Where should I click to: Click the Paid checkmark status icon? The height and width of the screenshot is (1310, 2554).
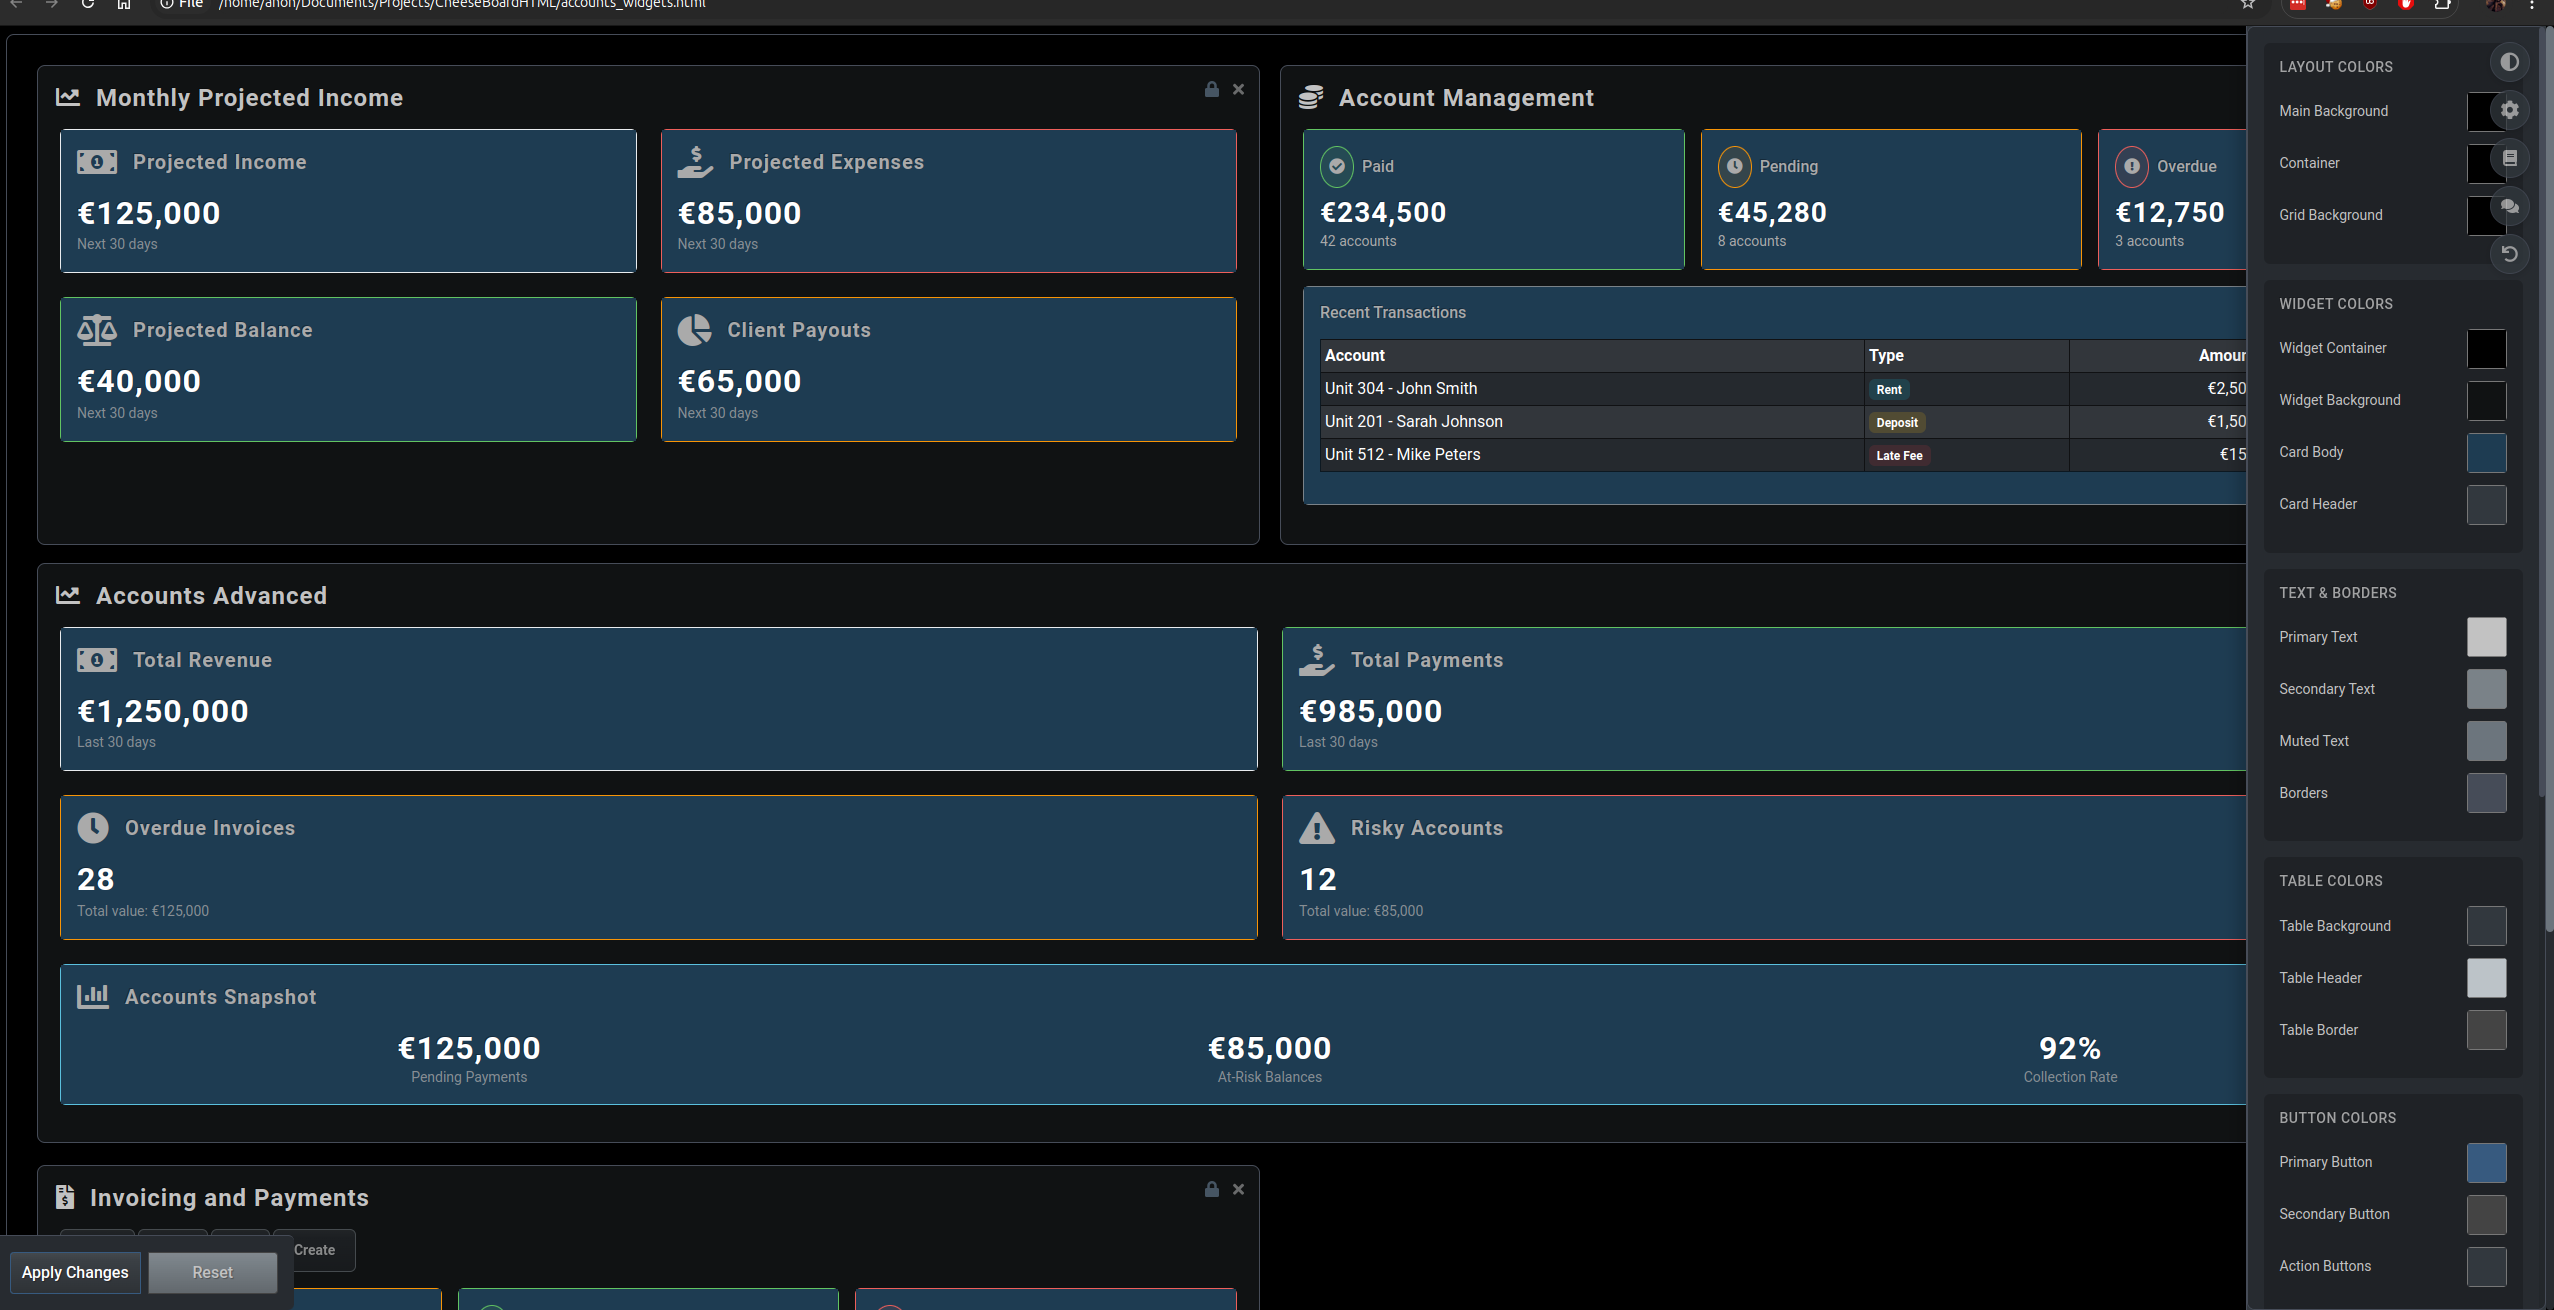point(1336,167)
